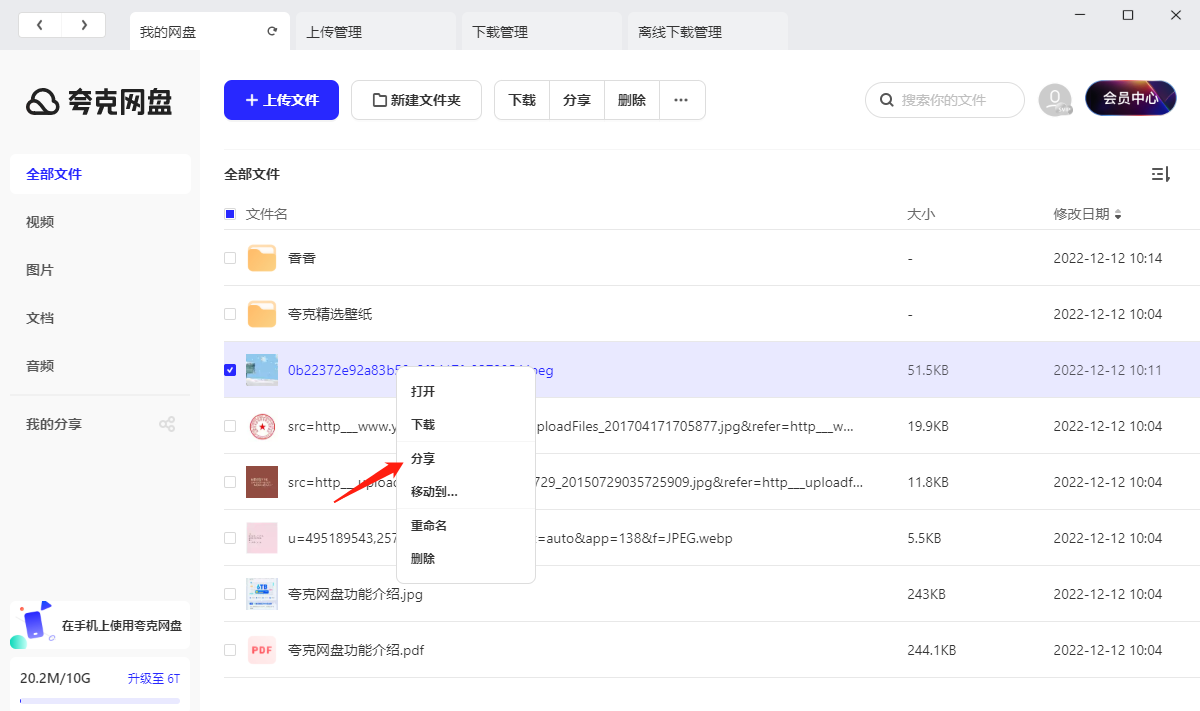Click the back navigation arrow
Image resolution: width=1200 pixels, height=711 pixels.
40,24
